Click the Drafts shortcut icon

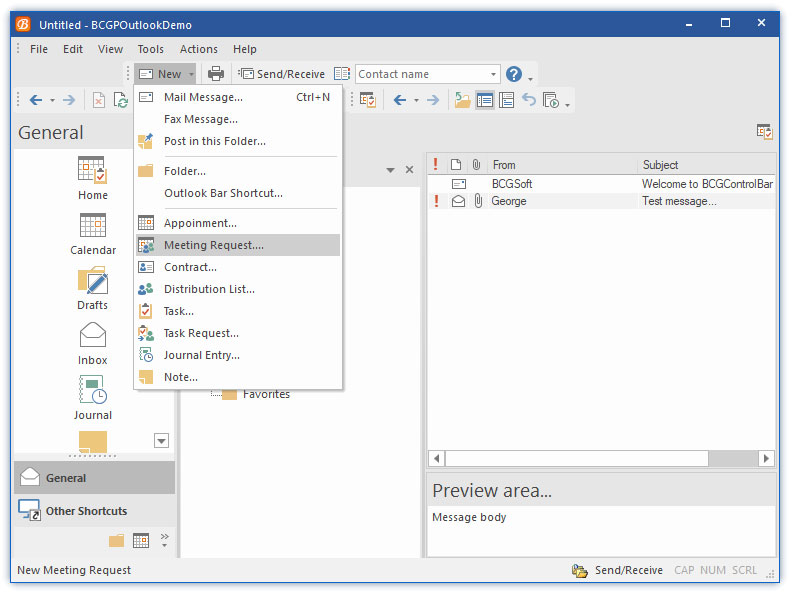[x=93, y=282]
